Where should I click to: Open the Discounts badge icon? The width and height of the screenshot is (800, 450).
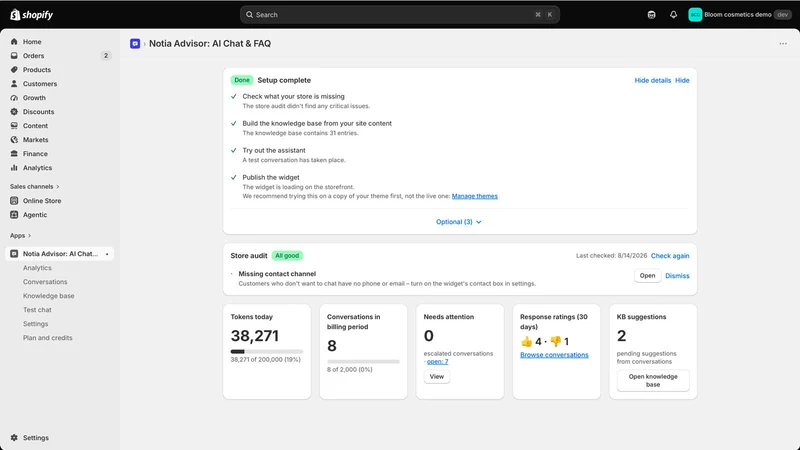tap(14, 112)
